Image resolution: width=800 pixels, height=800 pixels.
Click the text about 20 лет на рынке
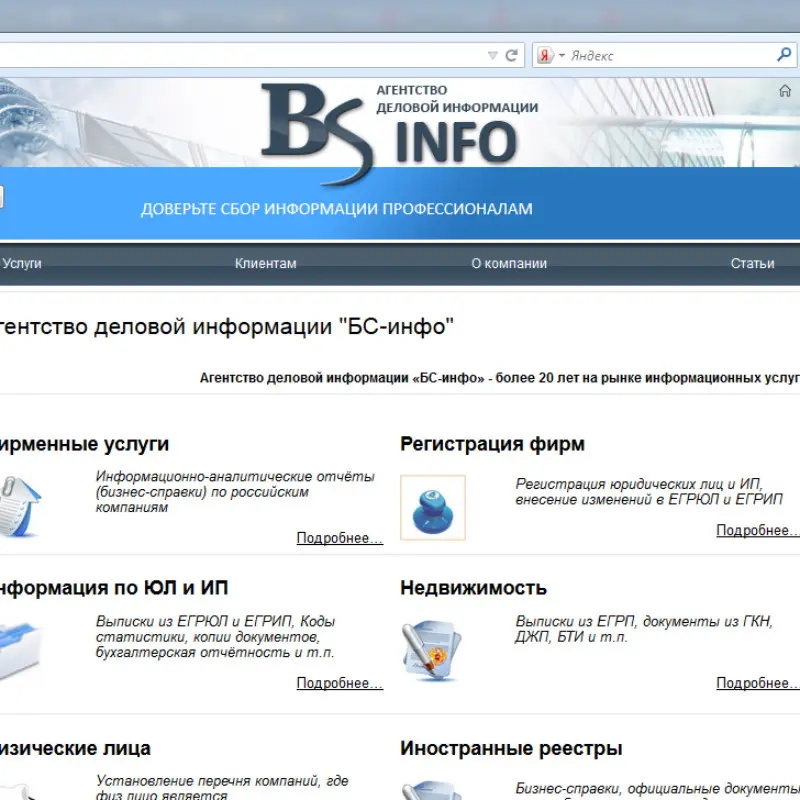coord(499,378)
